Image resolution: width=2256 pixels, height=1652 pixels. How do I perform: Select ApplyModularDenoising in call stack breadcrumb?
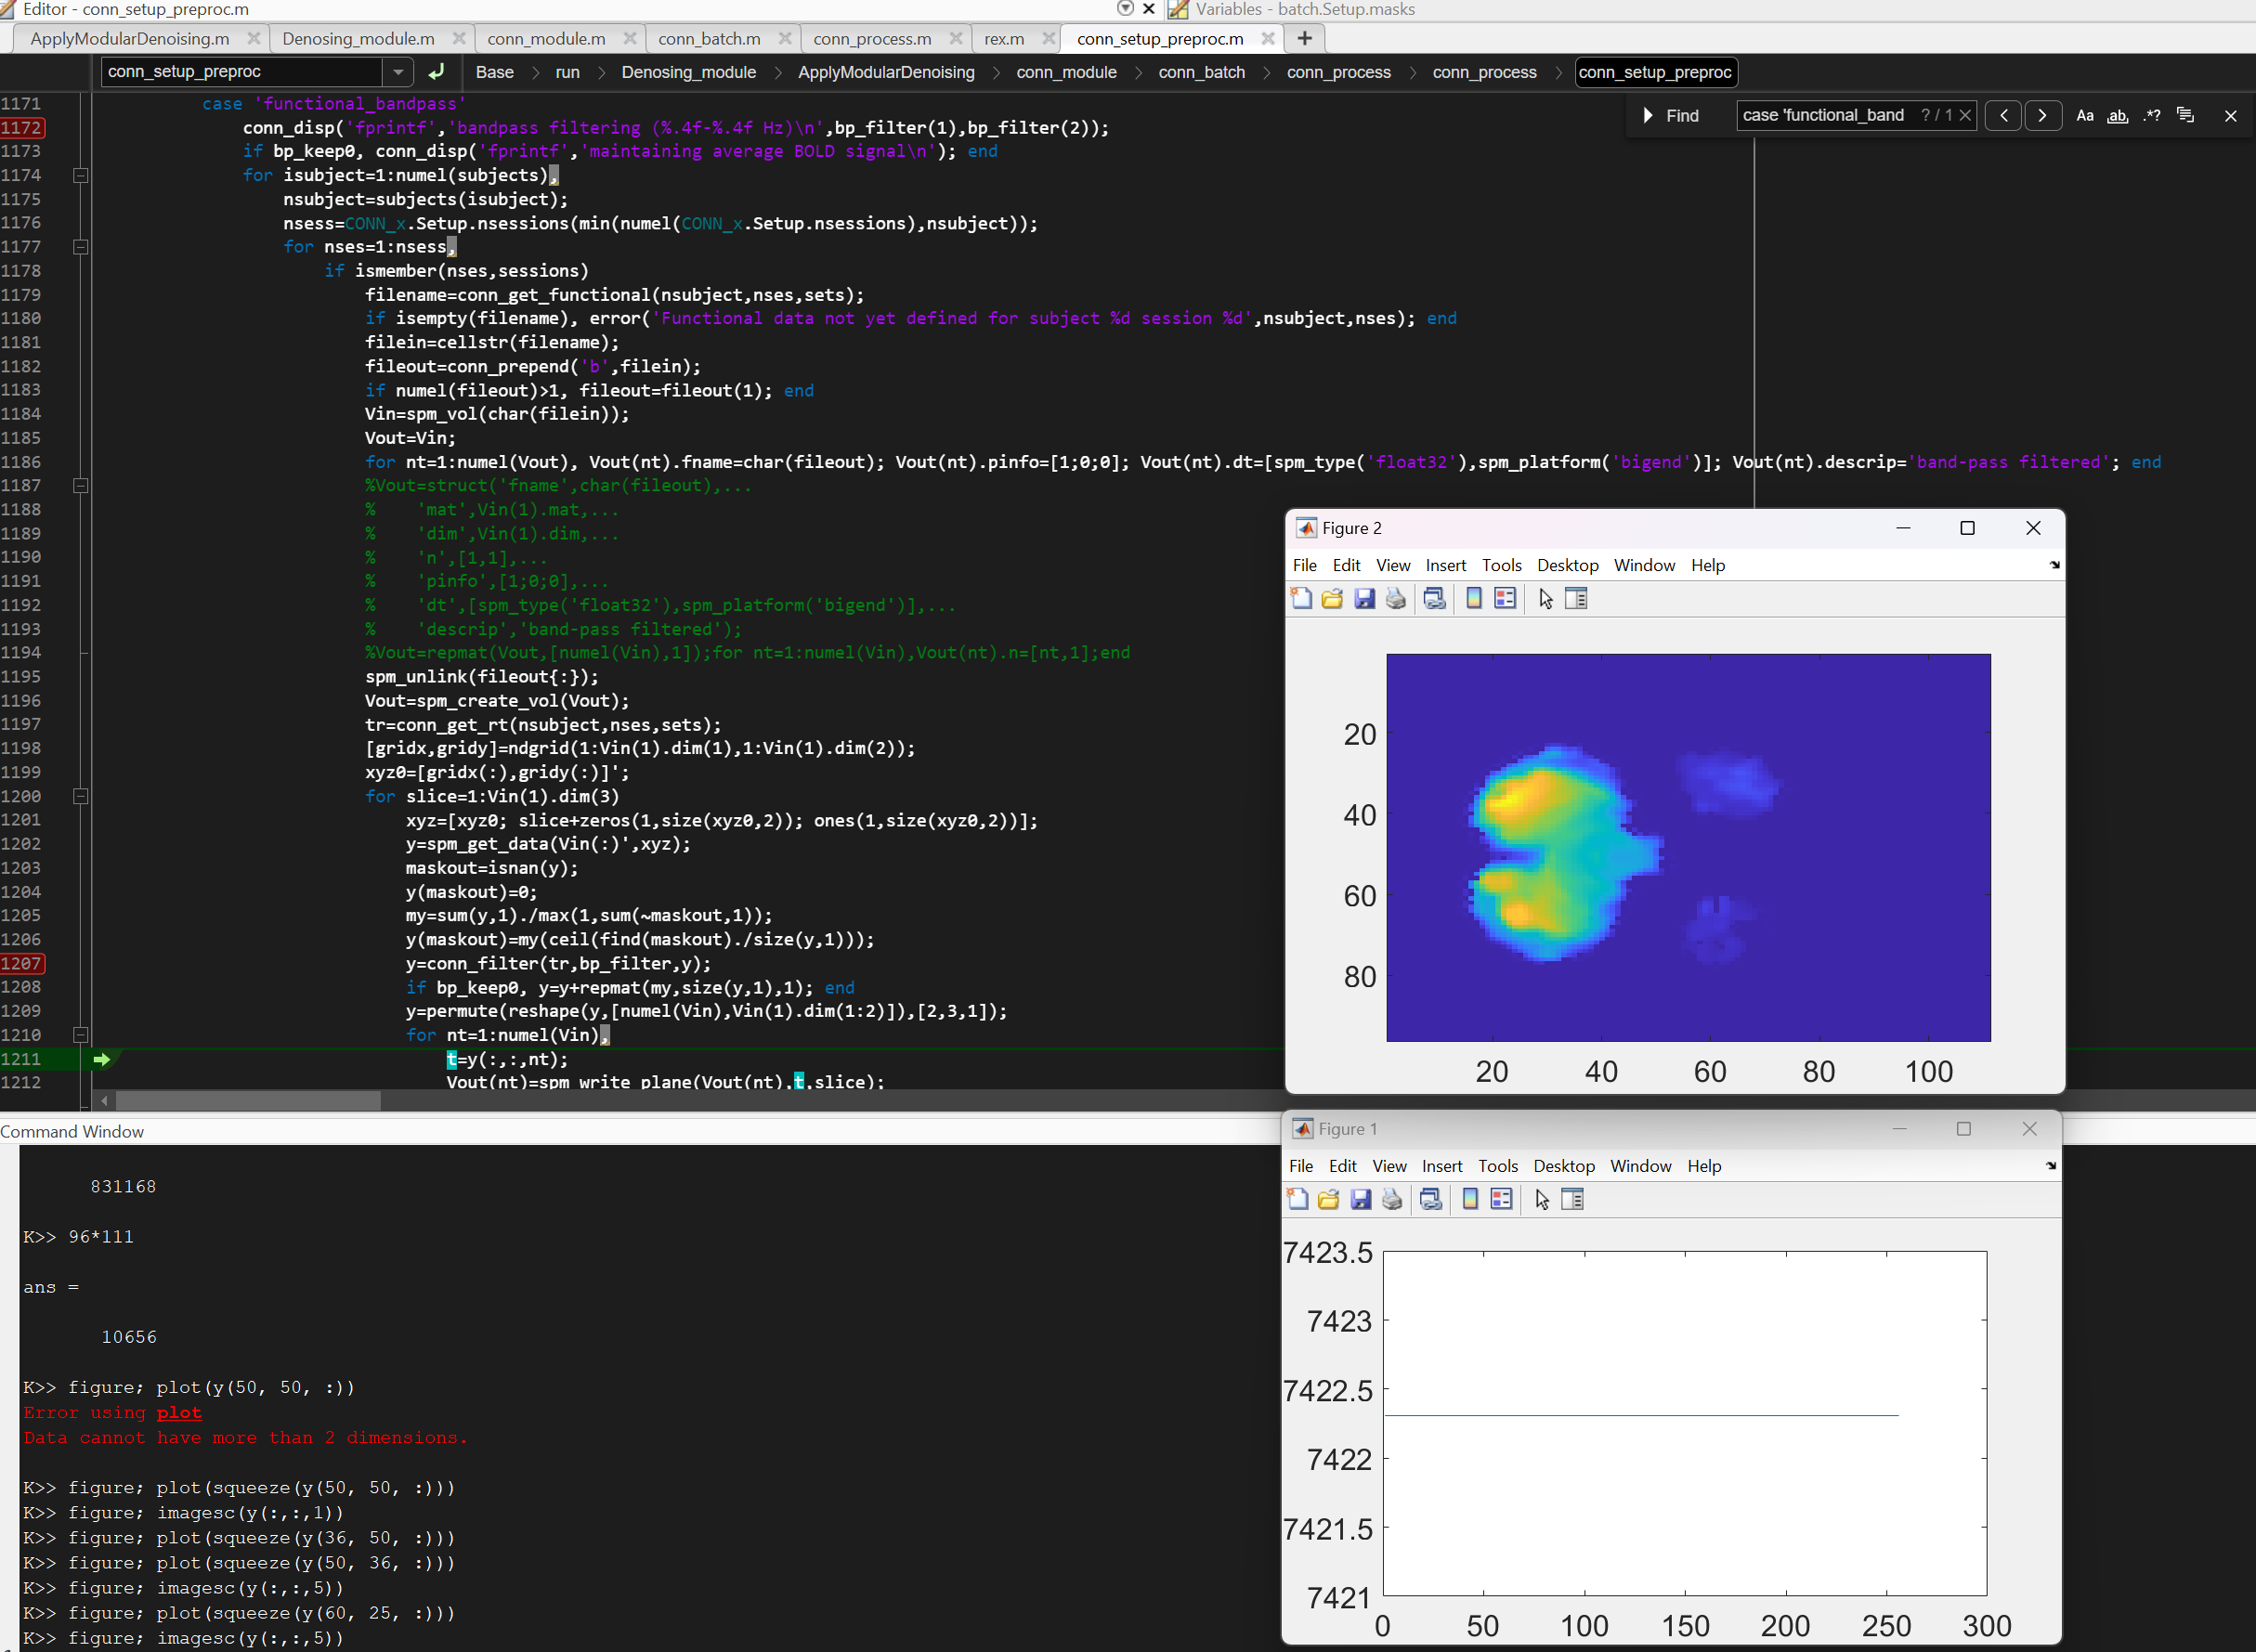pyautogui.click(x=885, y=72)
